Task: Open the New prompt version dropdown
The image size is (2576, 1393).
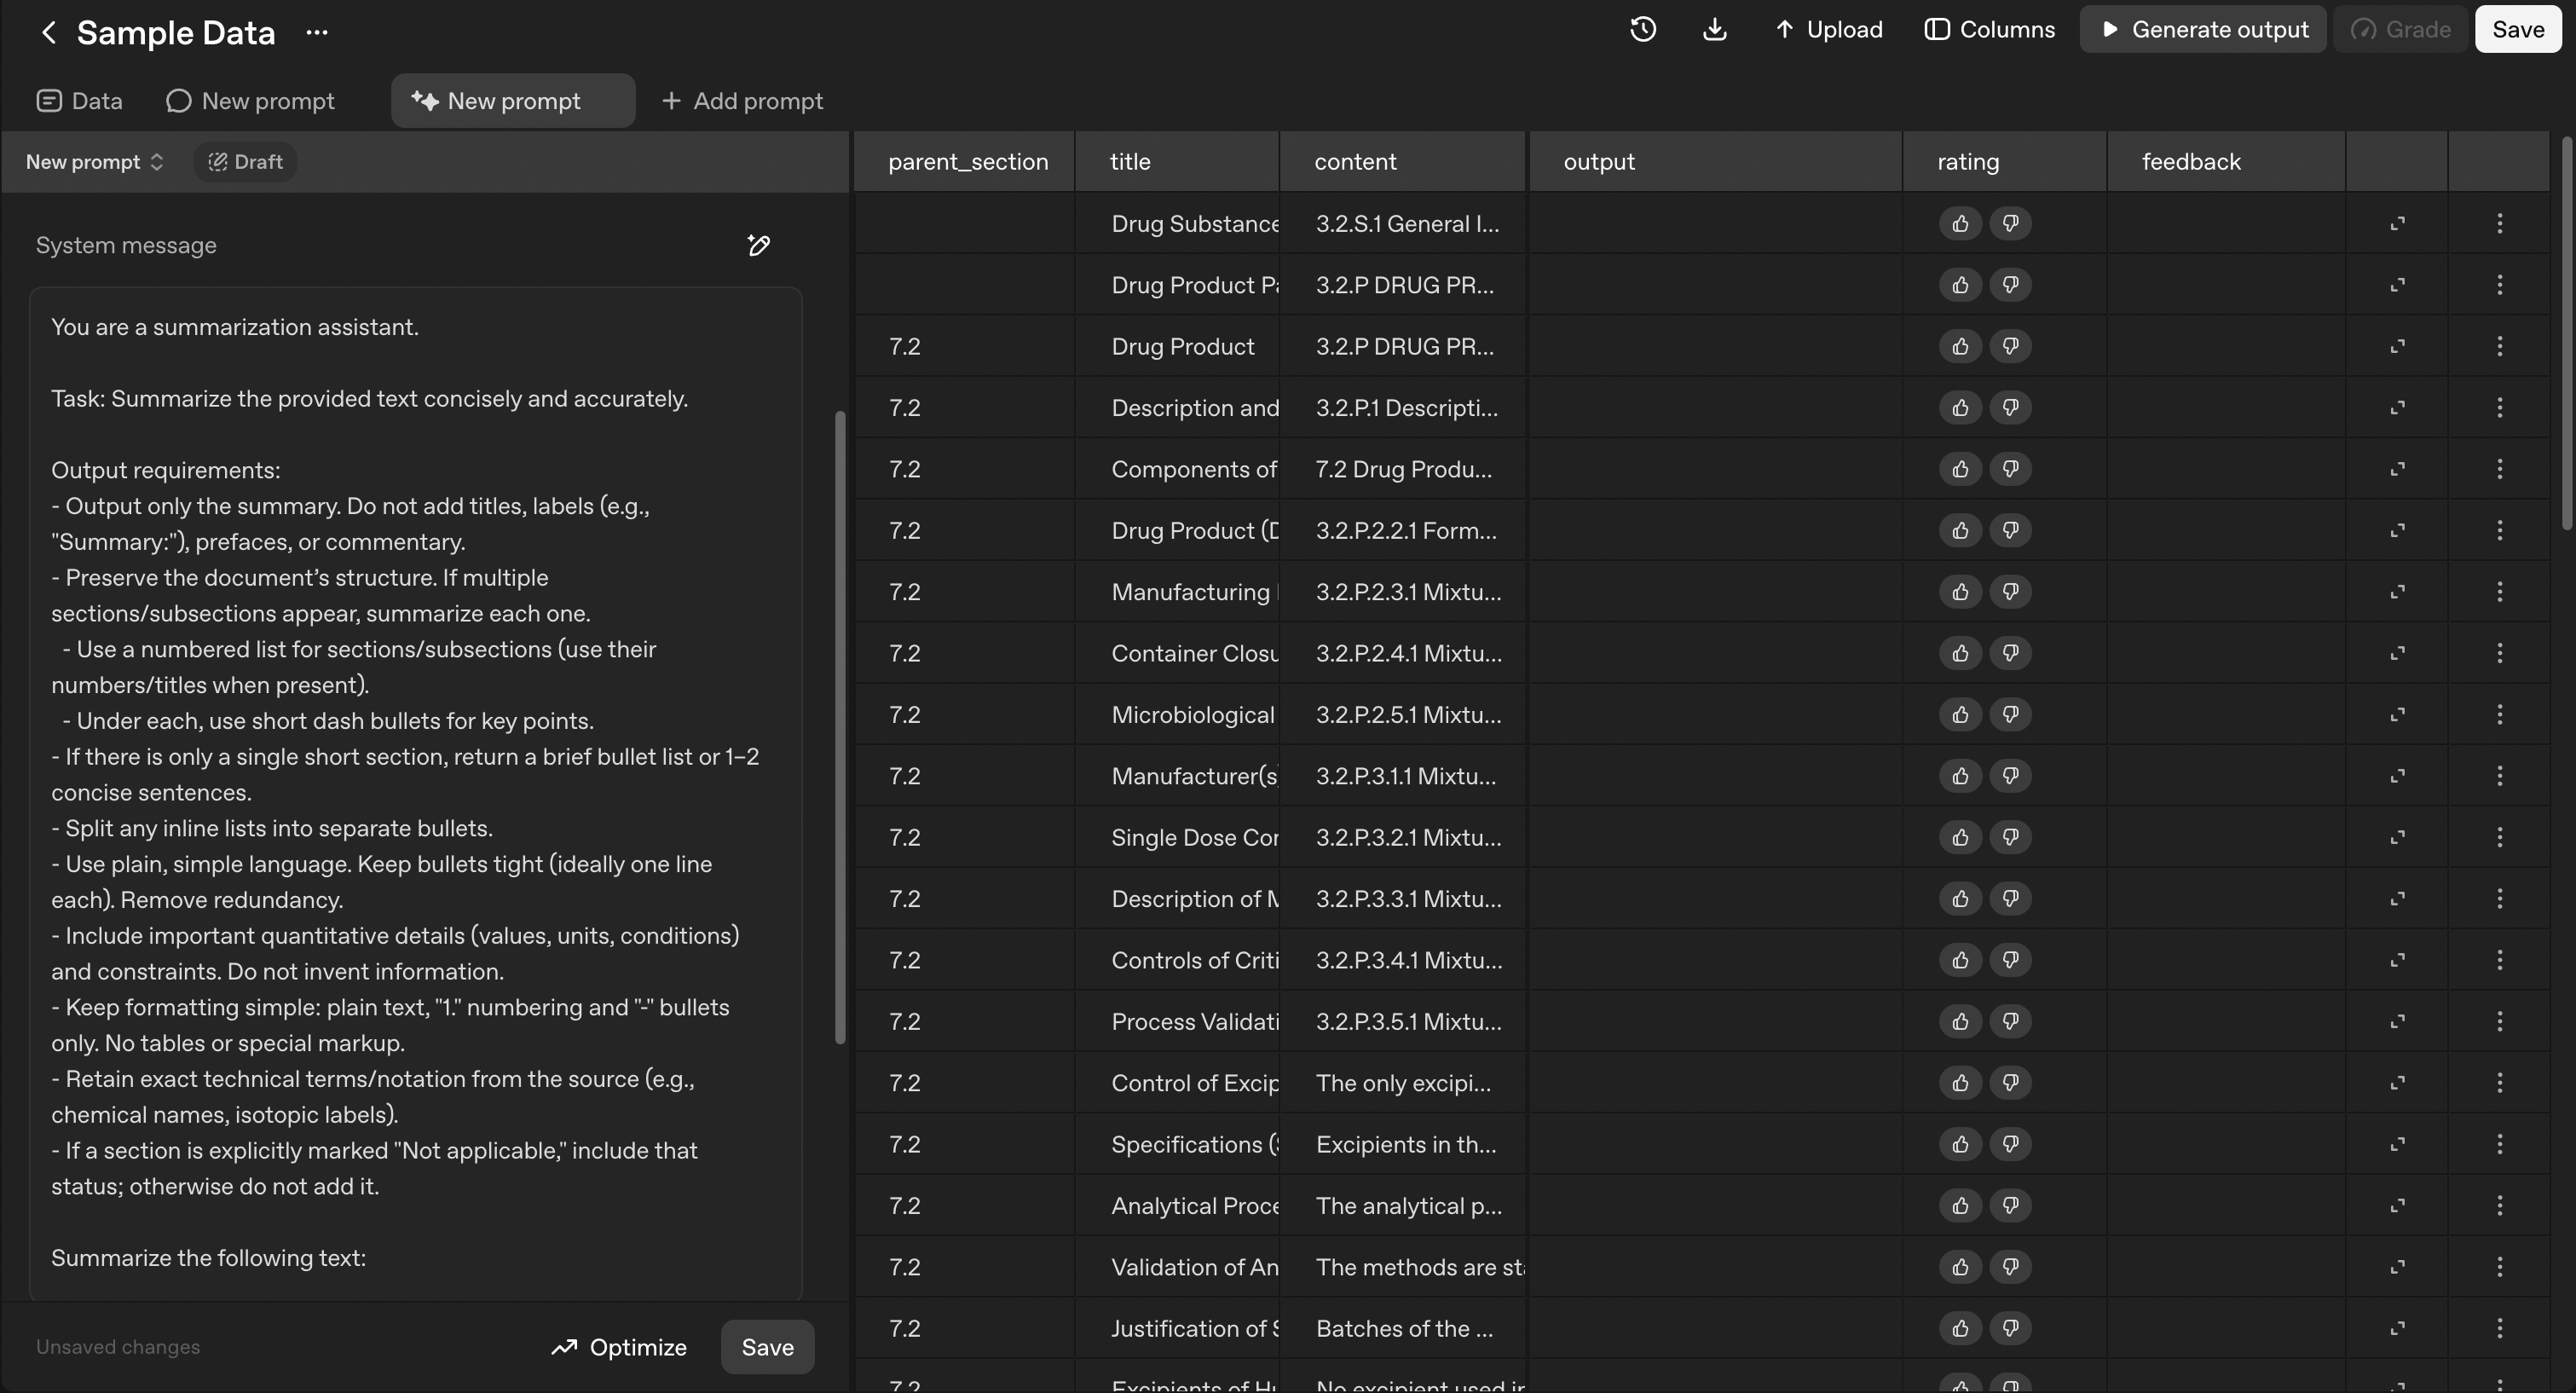Action: pos(94,162)
